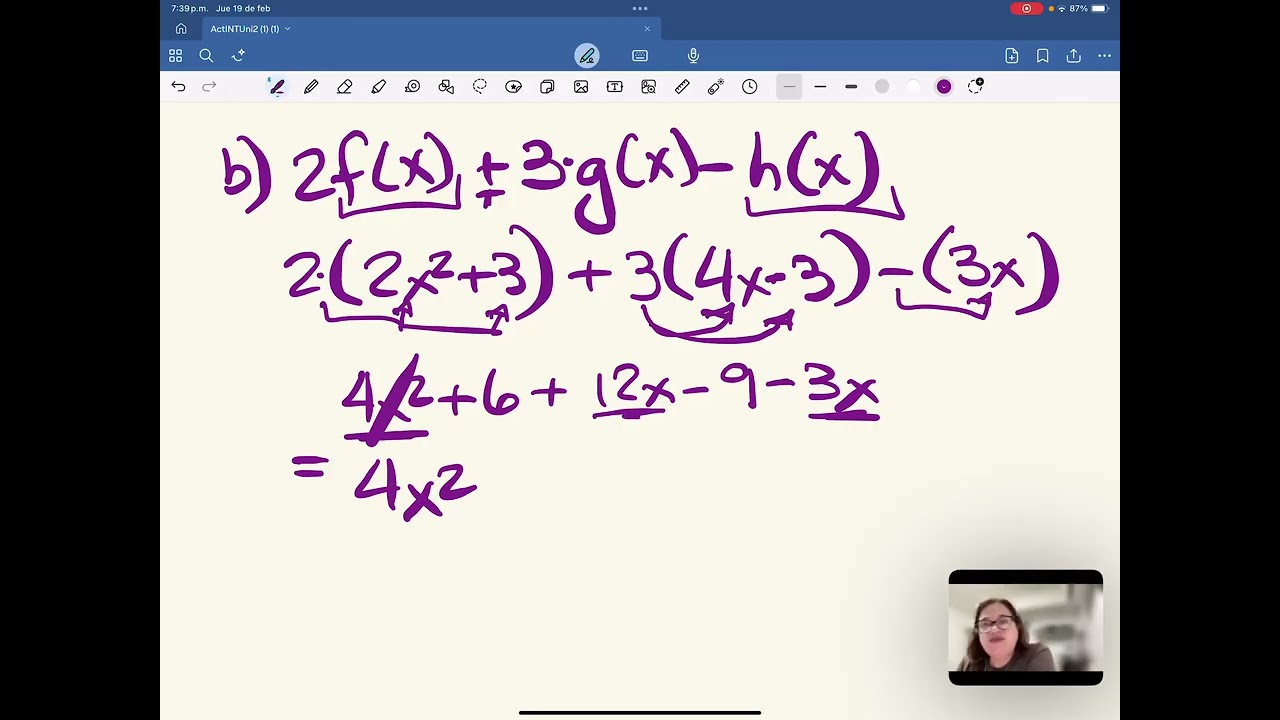Choose the medium stroke width
This screenshot has height=720, width=1280.
[820, 87]
